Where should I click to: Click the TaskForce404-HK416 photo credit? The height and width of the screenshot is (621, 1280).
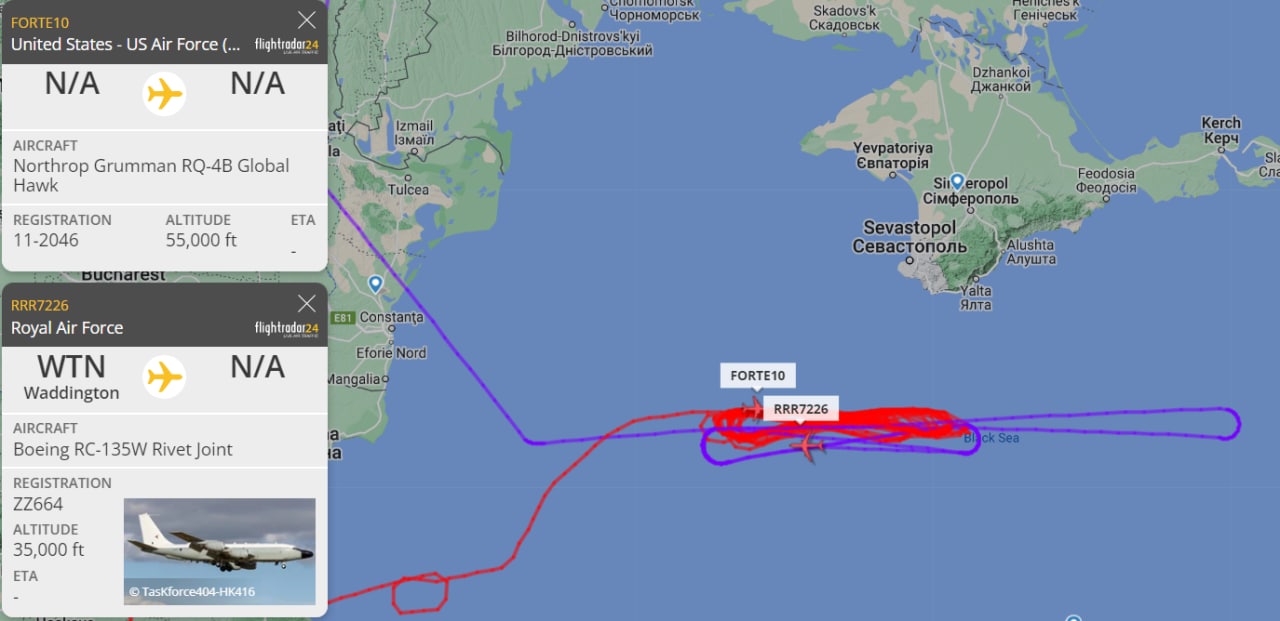click(192, 592)
